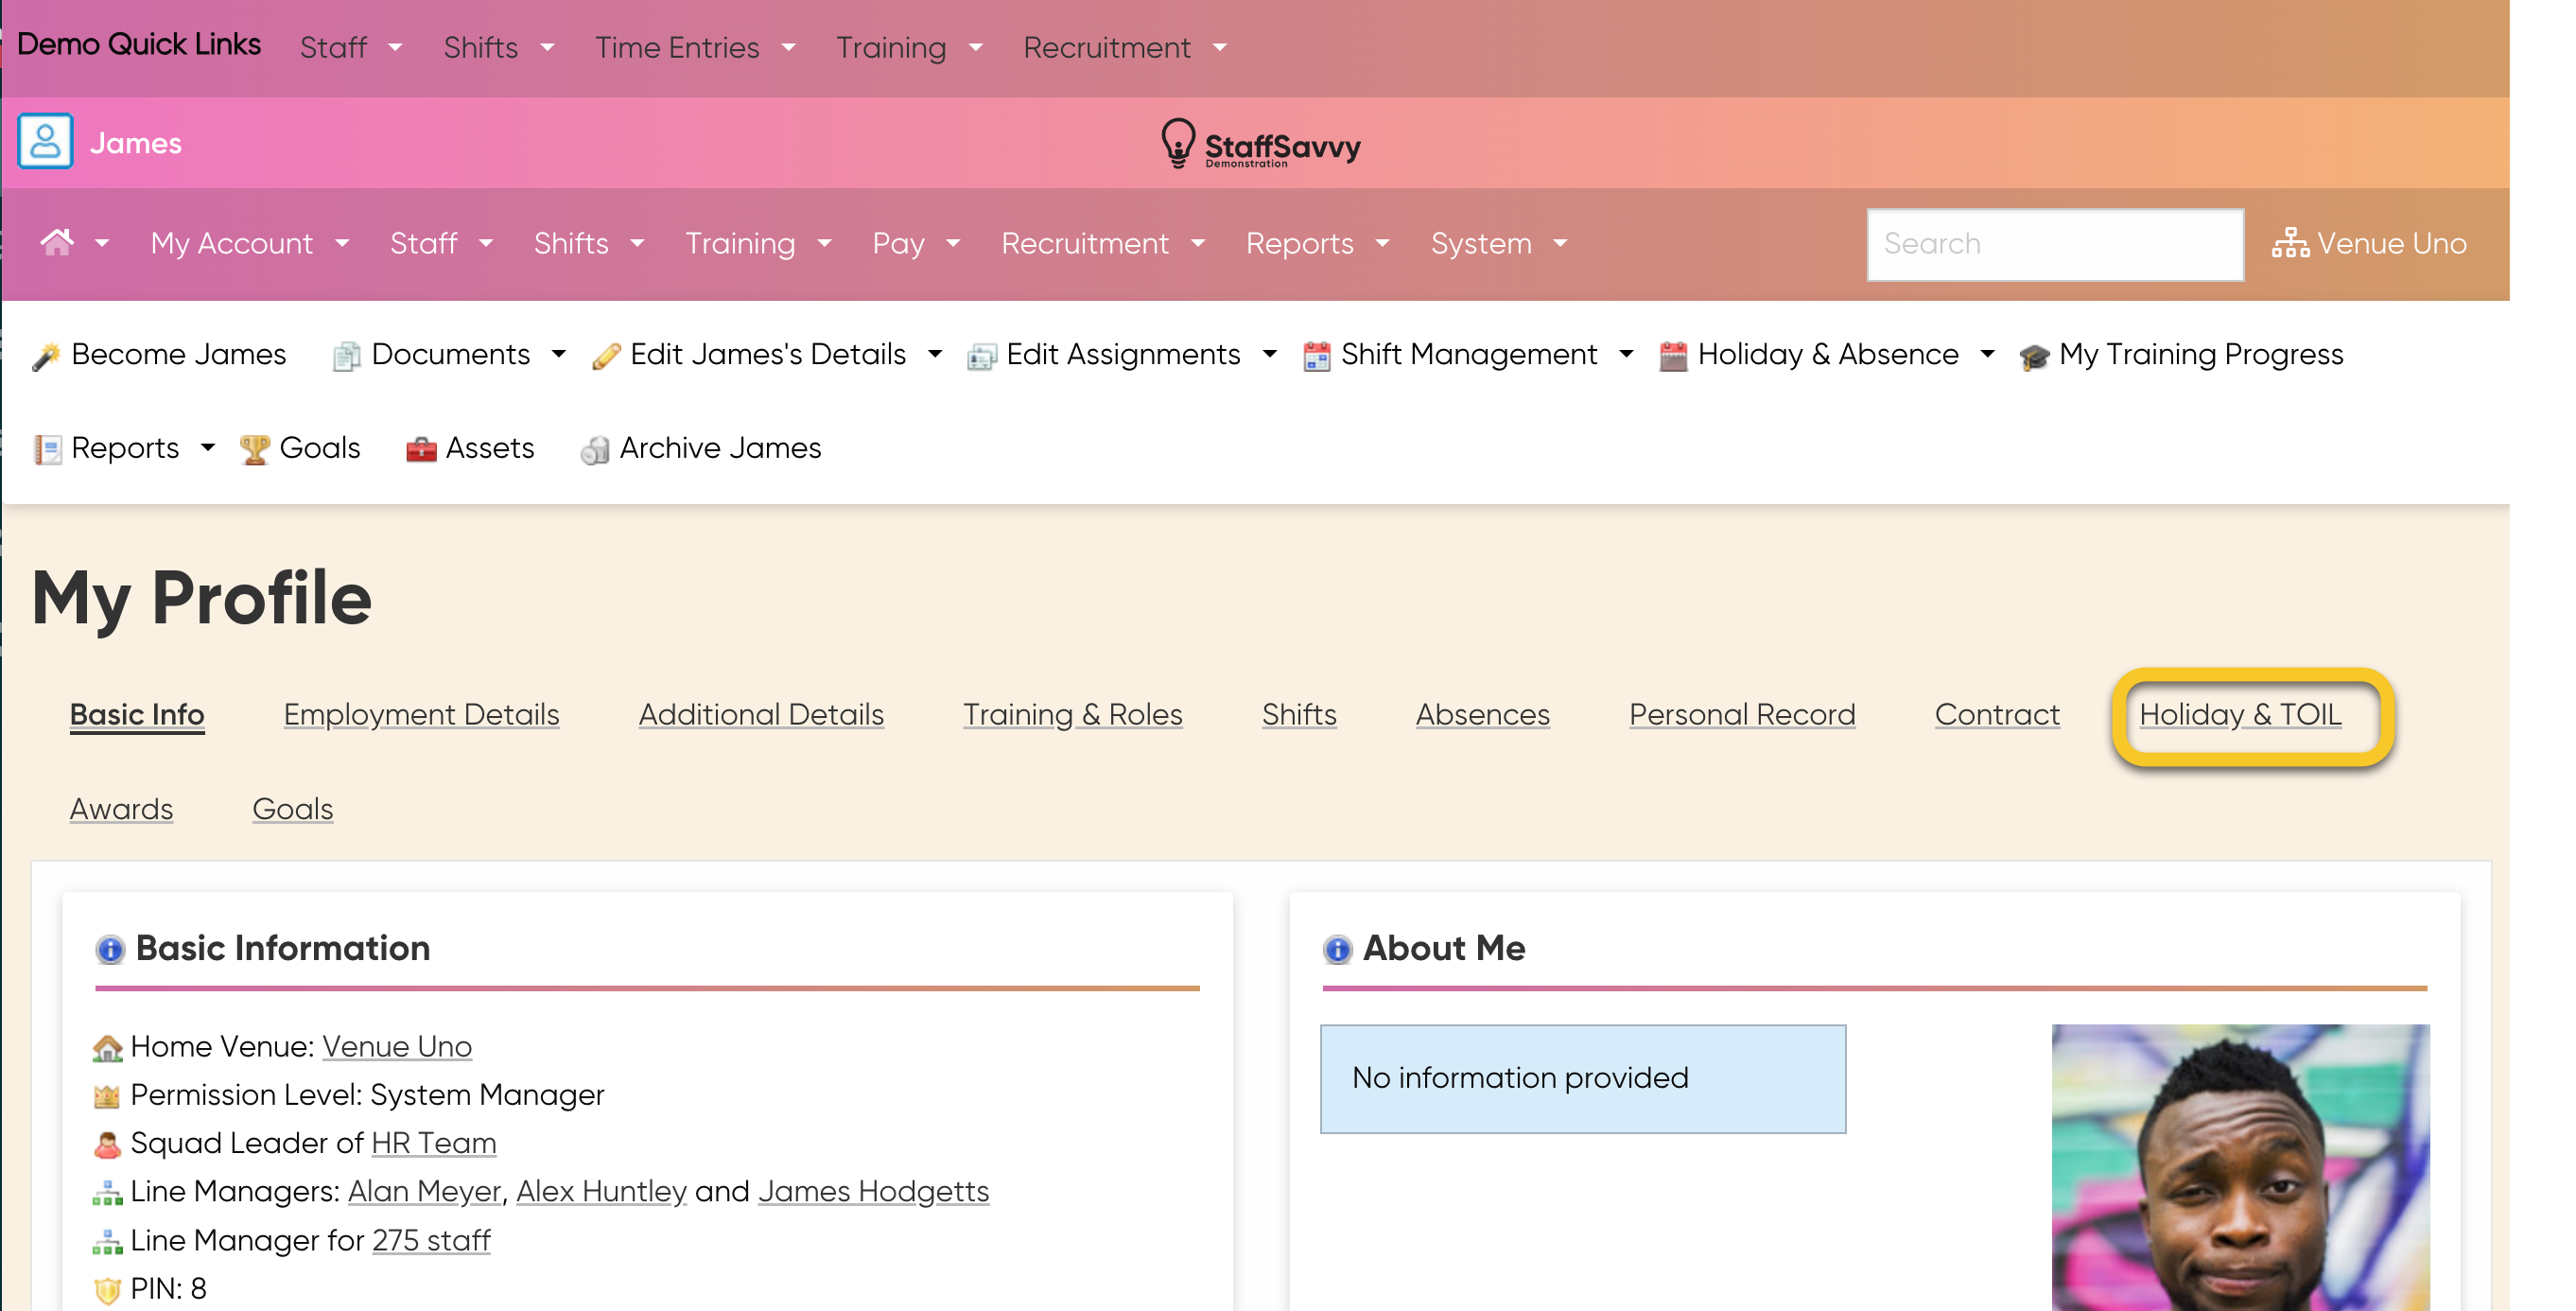The height and width of the screenshot is (1311, 2576).
Task: Expand Shift Management dropdown arrow
Action: [1626, 354]
